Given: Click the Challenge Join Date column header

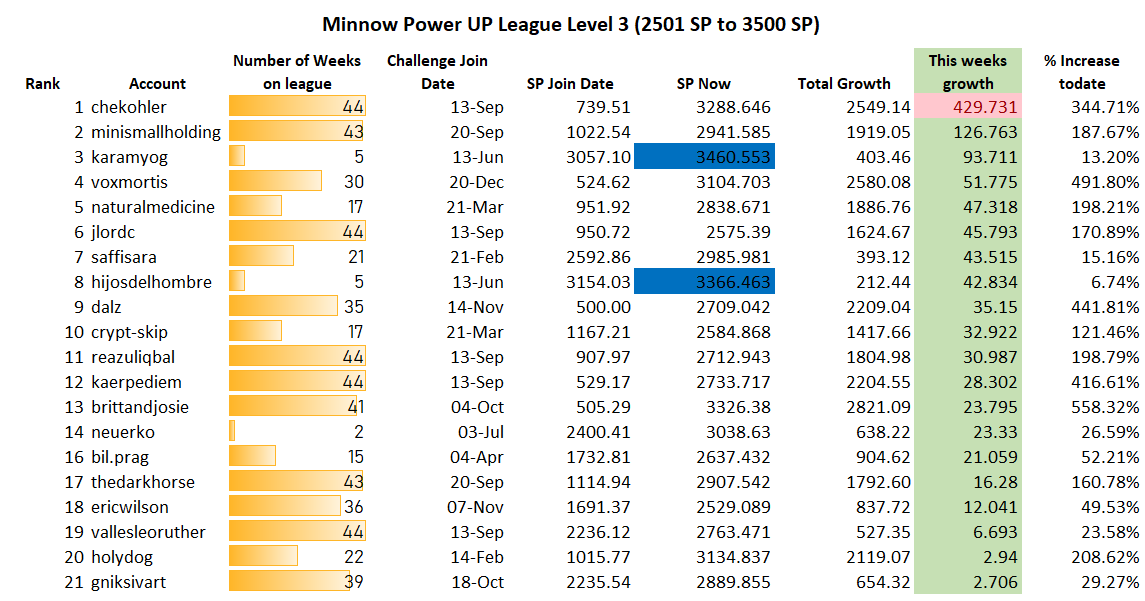Looking at the screenshot, I should [437, 72].
